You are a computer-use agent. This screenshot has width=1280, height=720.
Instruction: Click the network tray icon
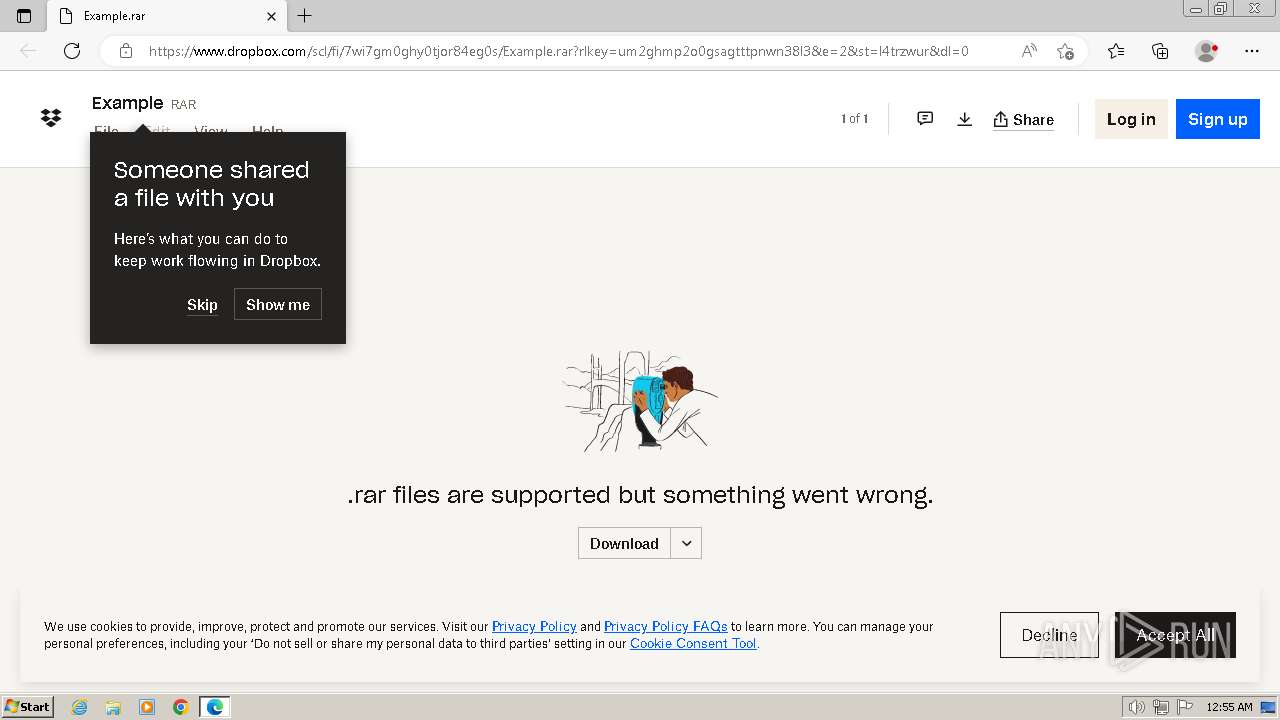click(x=1161, y=707)
